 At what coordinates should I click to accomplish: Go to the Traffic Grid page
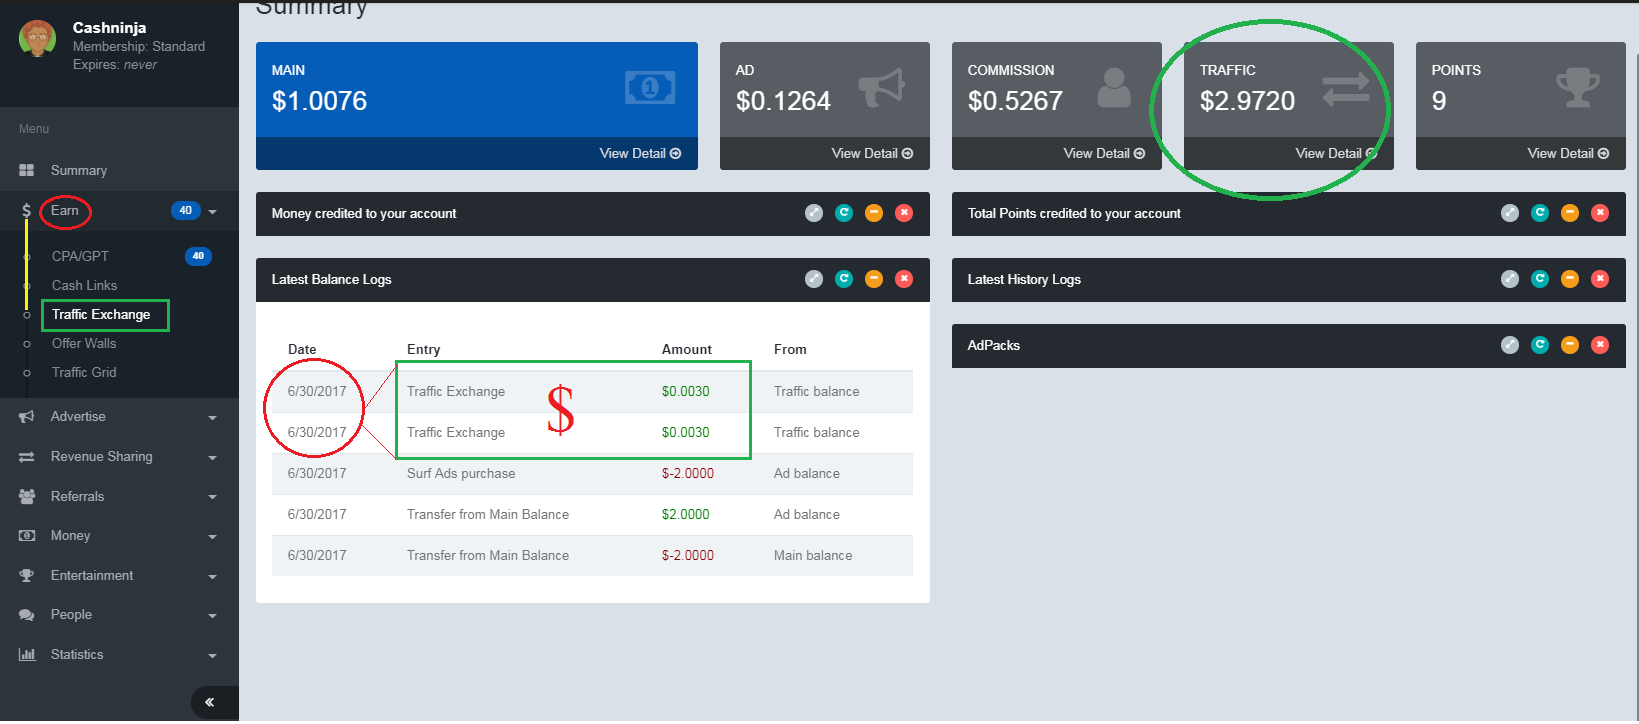tap(84, 372)
